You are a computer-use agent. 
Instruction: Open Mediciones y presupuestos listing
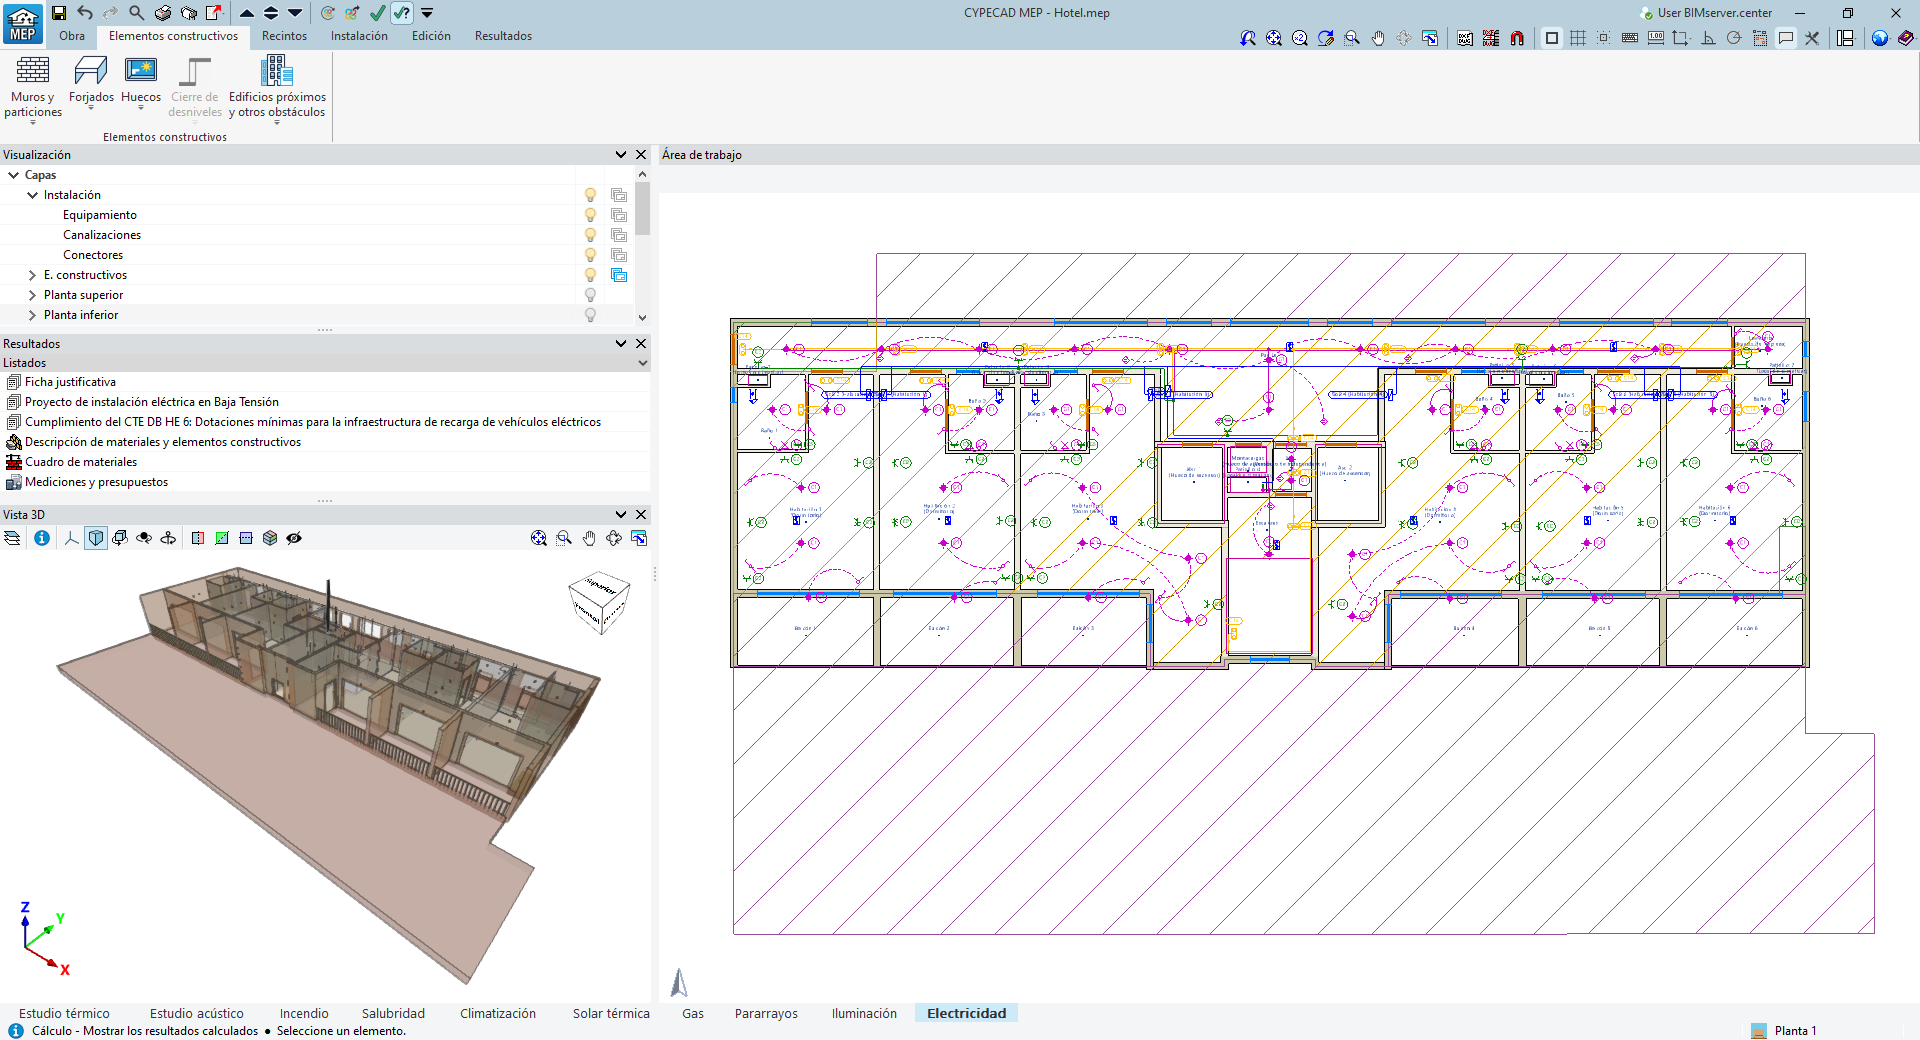point(96,482)
